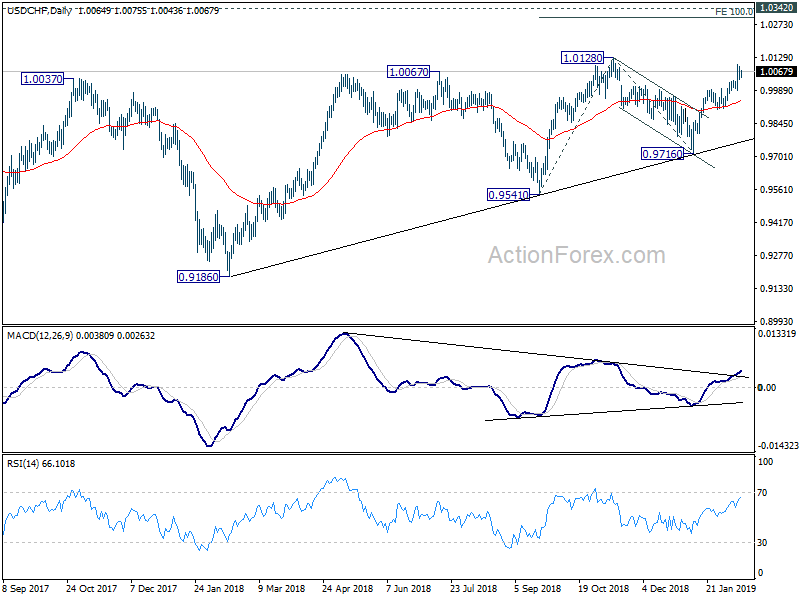
Task: Click the 8 Sep 2017 date label
Action: tap(26, 588)
